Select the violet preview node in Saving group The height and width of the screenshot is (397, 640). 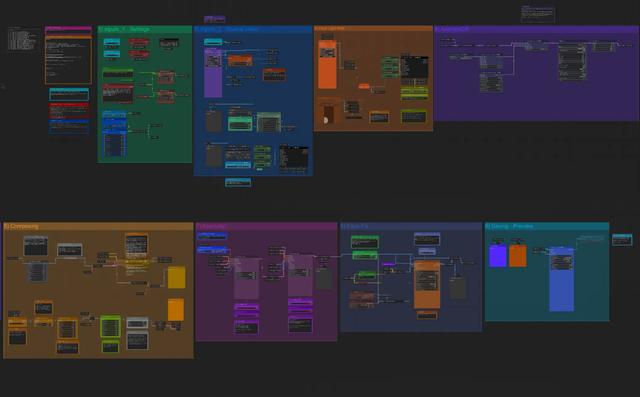498,255
